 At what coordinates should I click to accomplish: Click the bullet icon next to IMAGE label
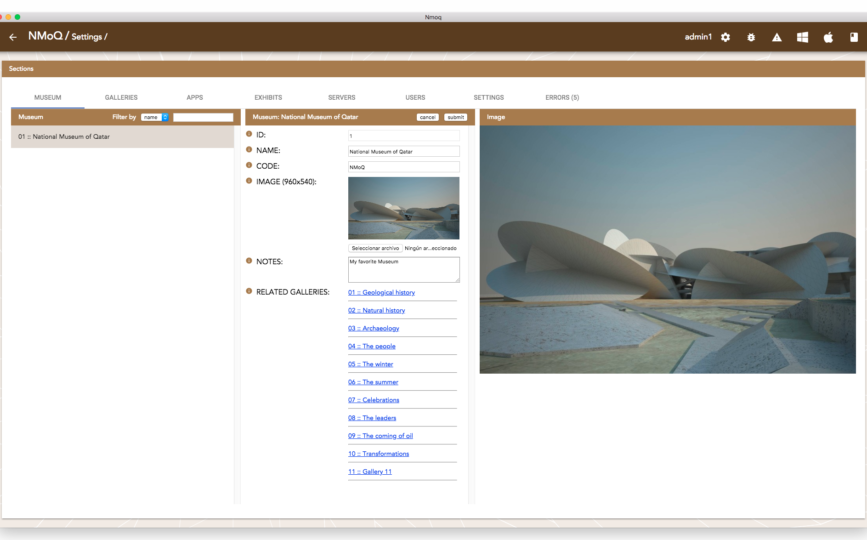point(249,180)
